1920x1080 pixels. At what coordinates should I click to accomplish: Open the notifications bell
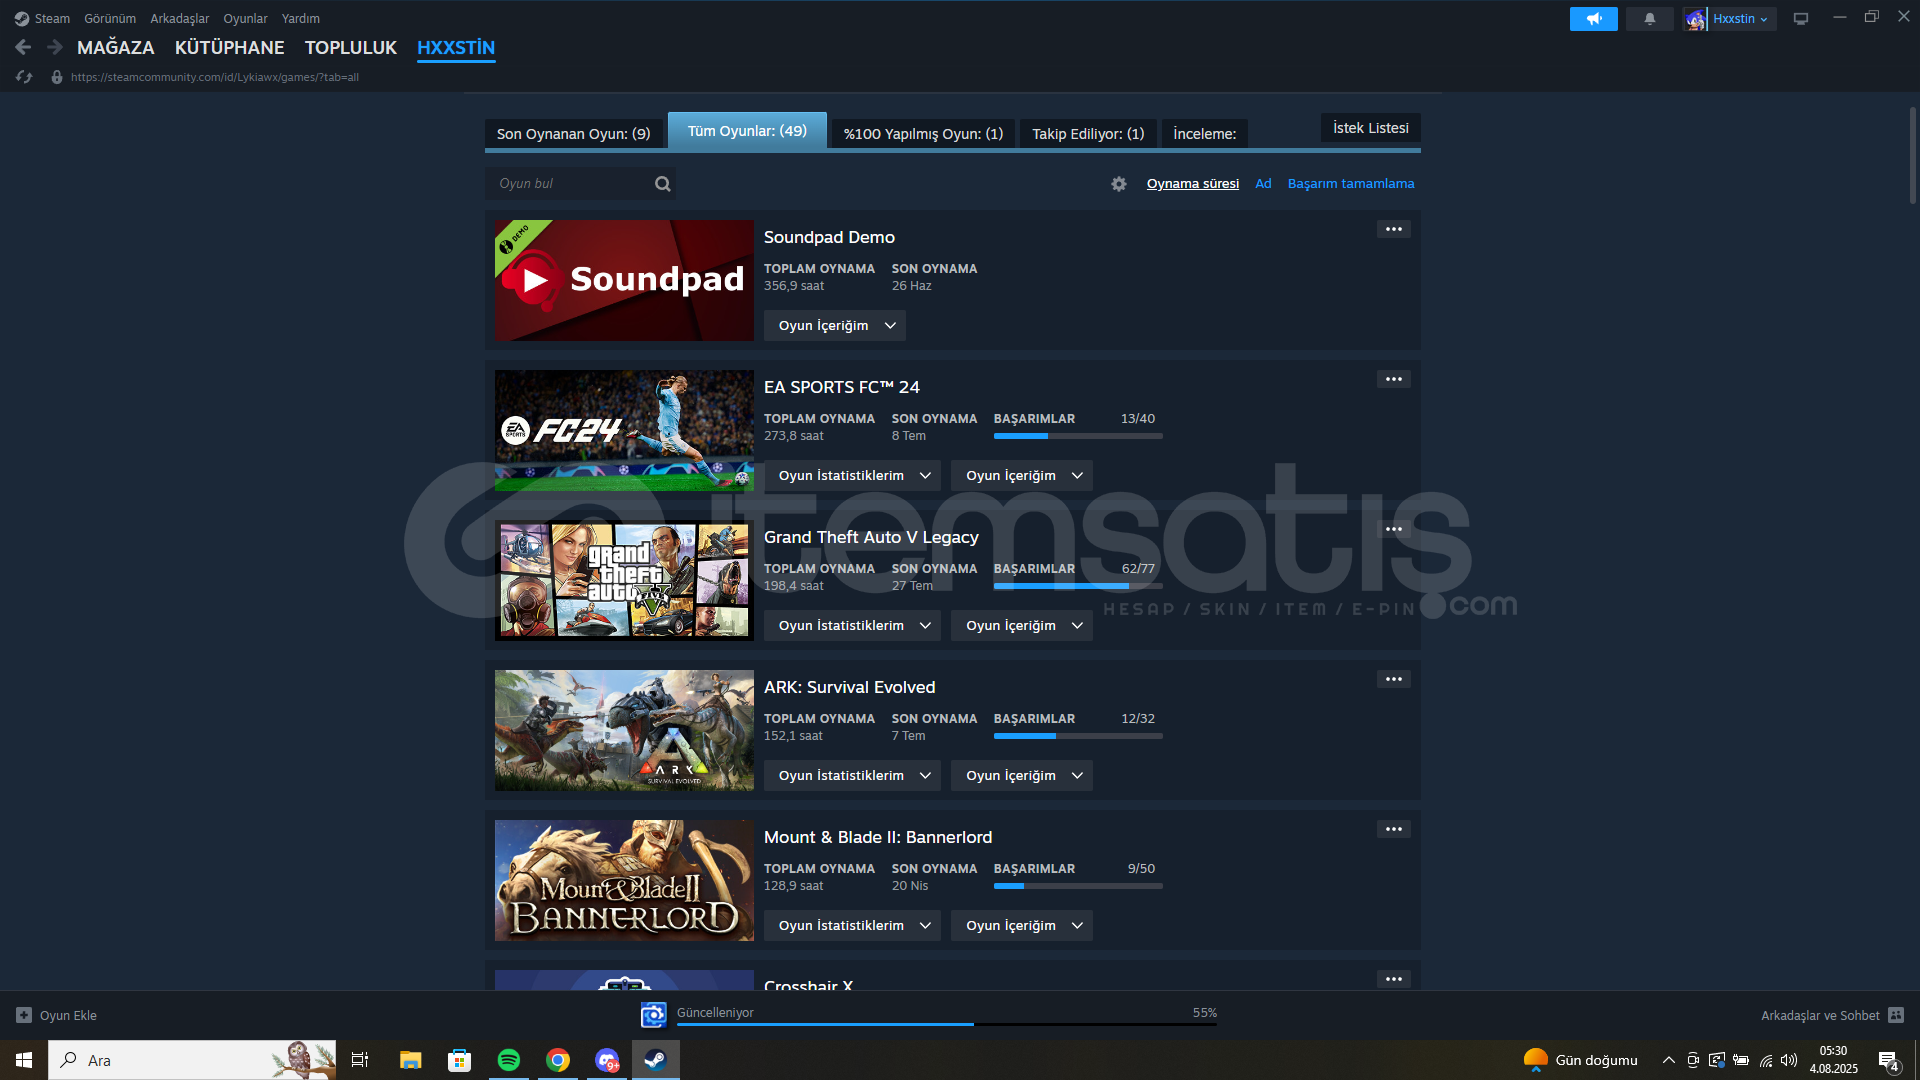[1649, 19]
